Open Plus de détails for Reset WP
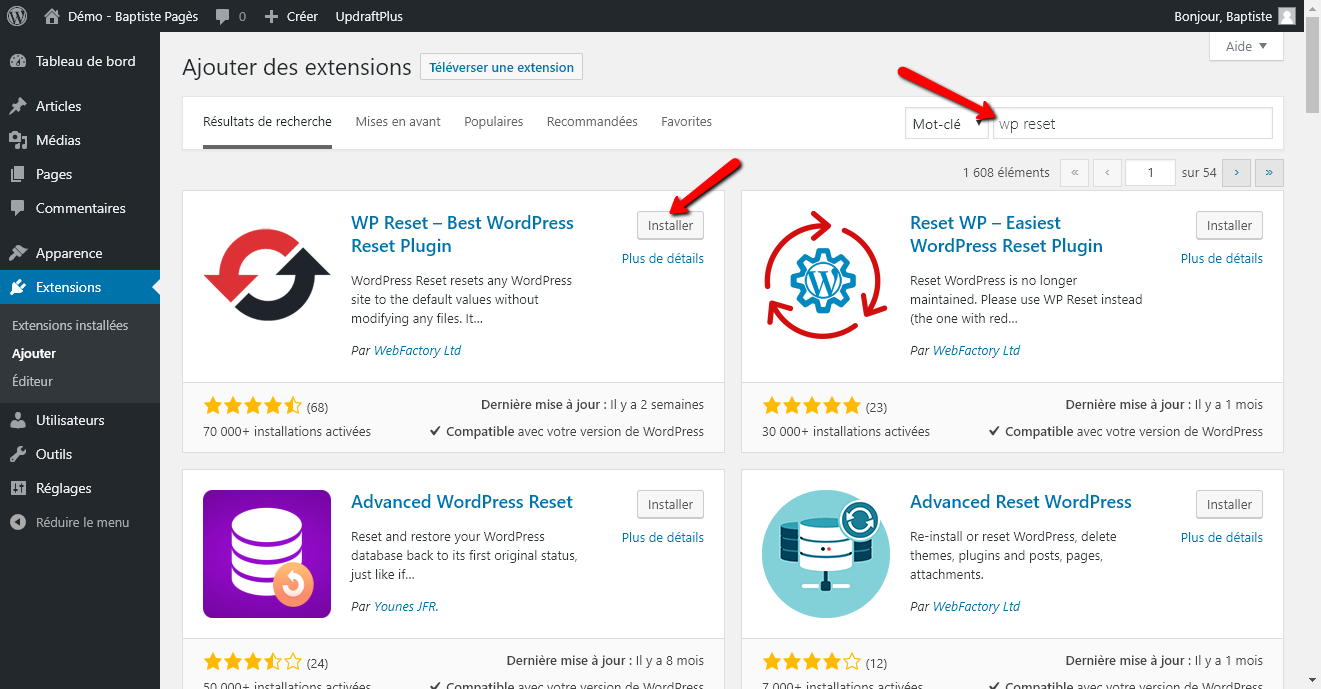The width and height of the screenshot is (1321, 689). 1221,258
